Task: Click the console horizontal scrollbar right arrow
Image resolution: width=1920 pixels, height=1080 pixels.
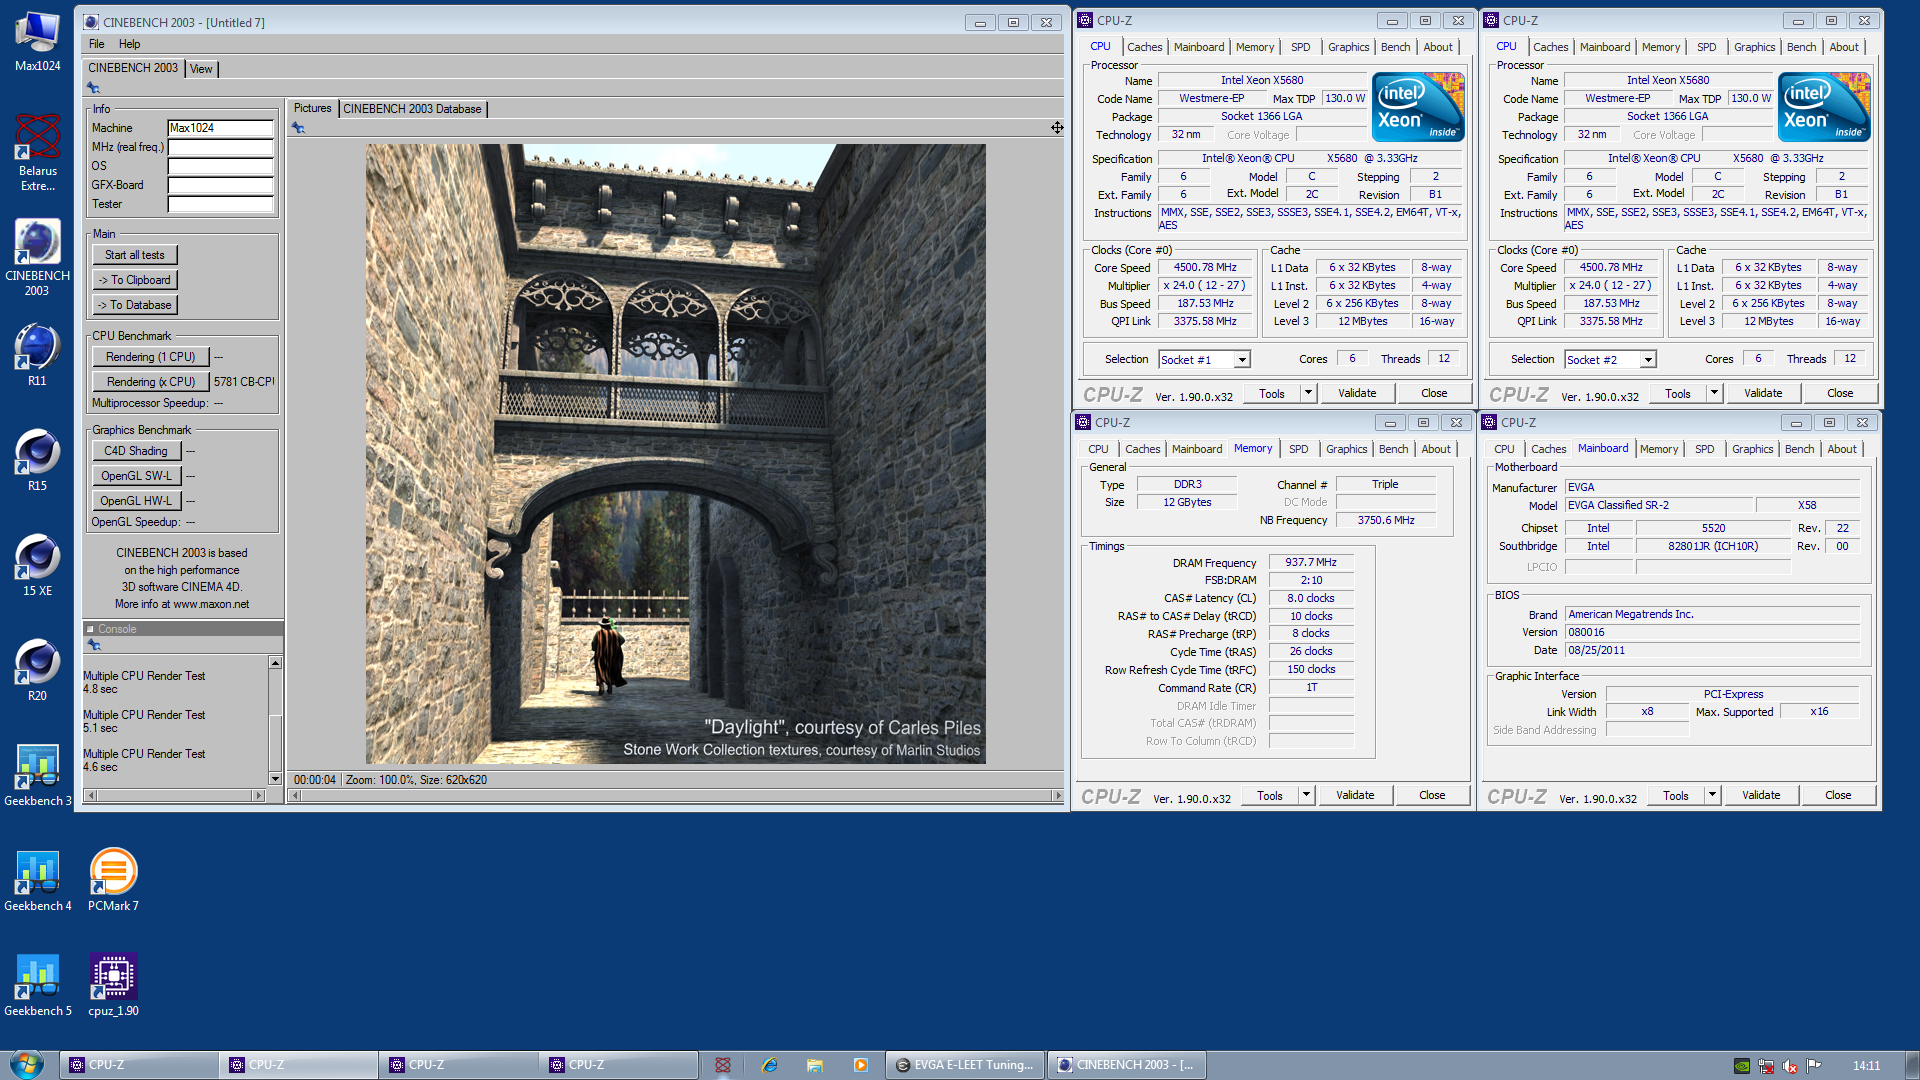Action: pos(258,796)
